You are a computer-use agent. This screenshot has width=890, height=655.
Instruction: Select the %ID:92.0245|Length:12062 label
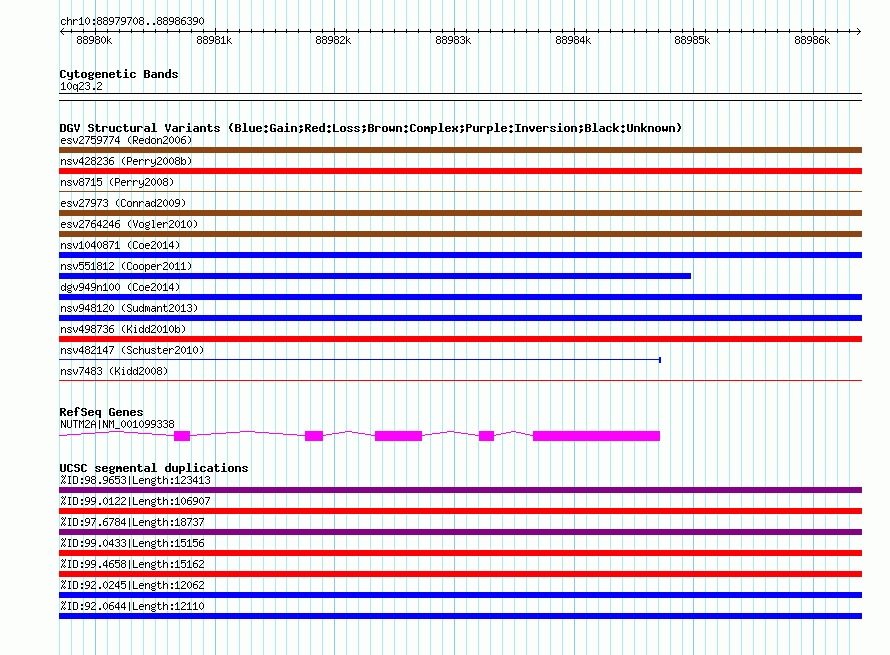point(132,585)
